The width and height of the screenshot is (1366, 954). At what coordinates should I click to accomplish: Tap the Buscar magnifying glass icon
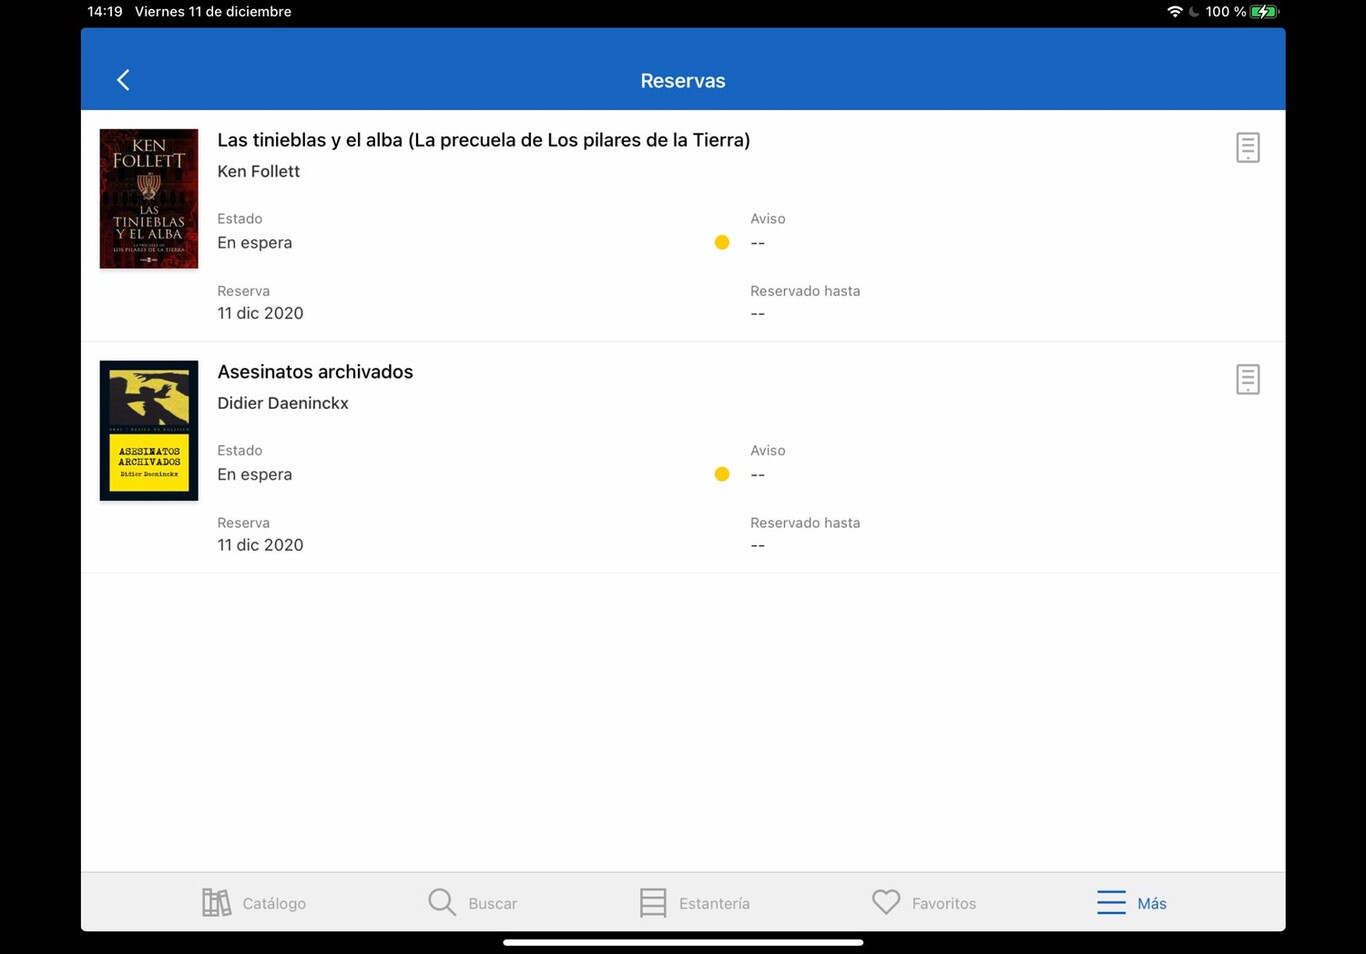tap(441, 901)
